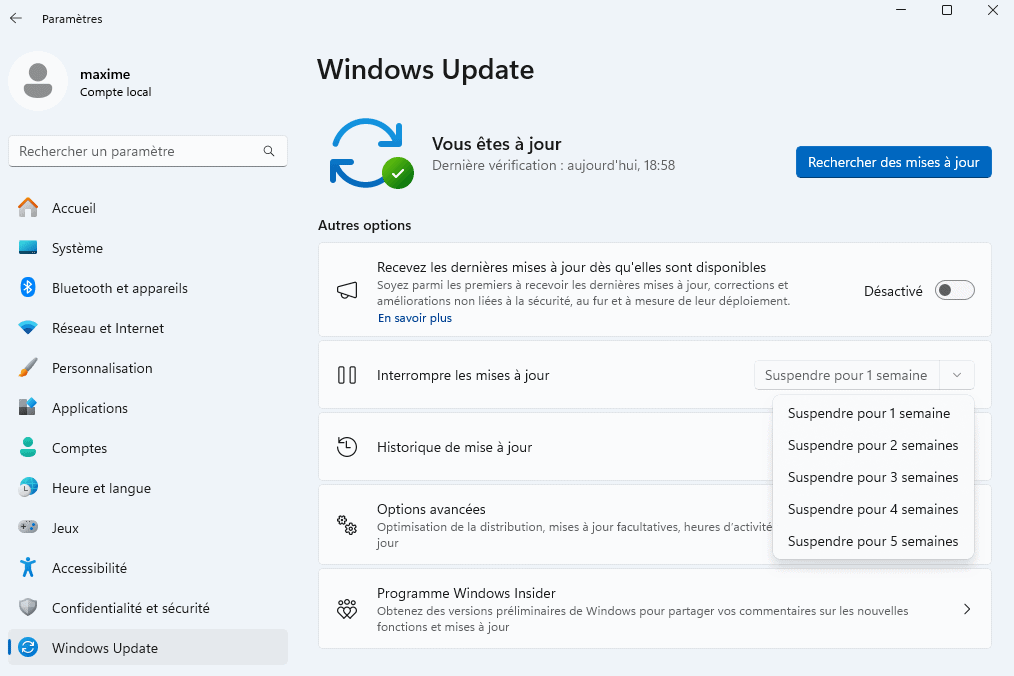
Task: Click the Accessibilité figure icon
Action: click(x=28, y=567)
